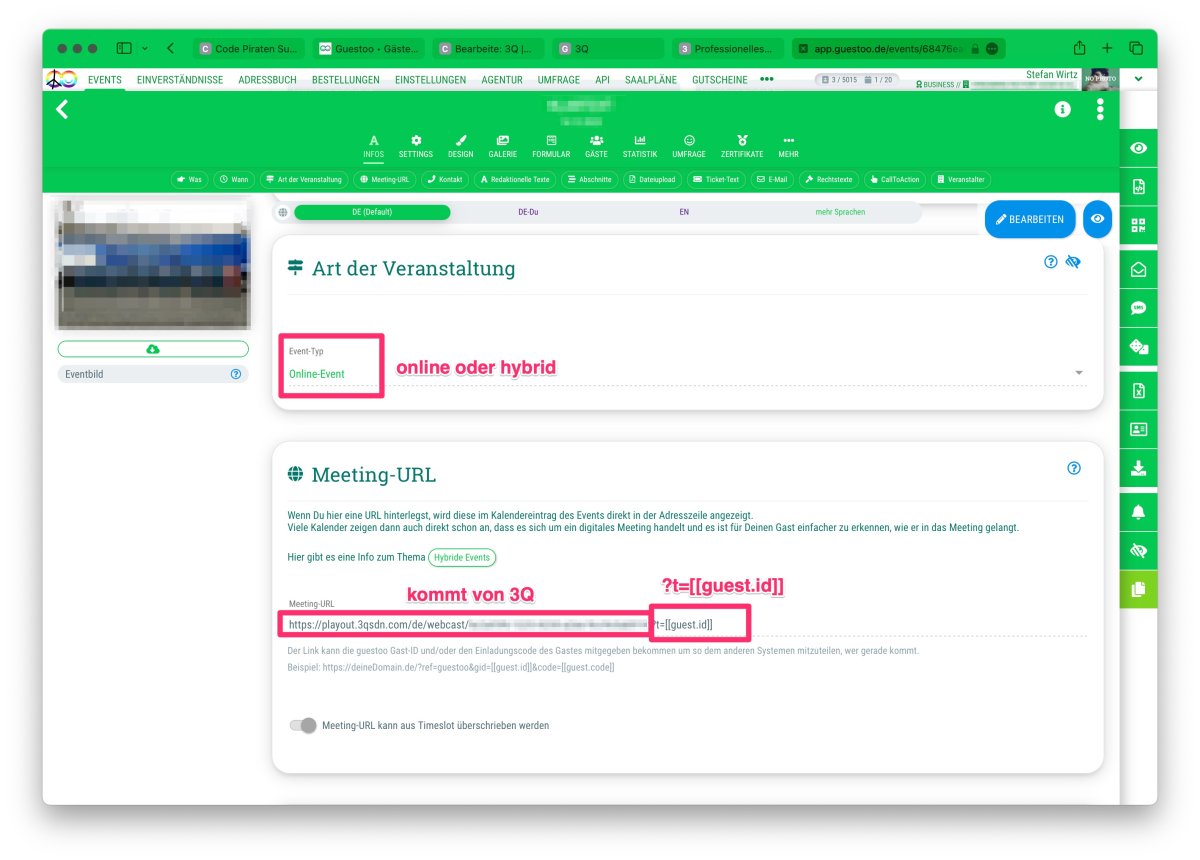Screen dimensions: 1200x860
Task: Click the Bearbeiten button
Action: pyautogui.click(x=1029, y=219)
